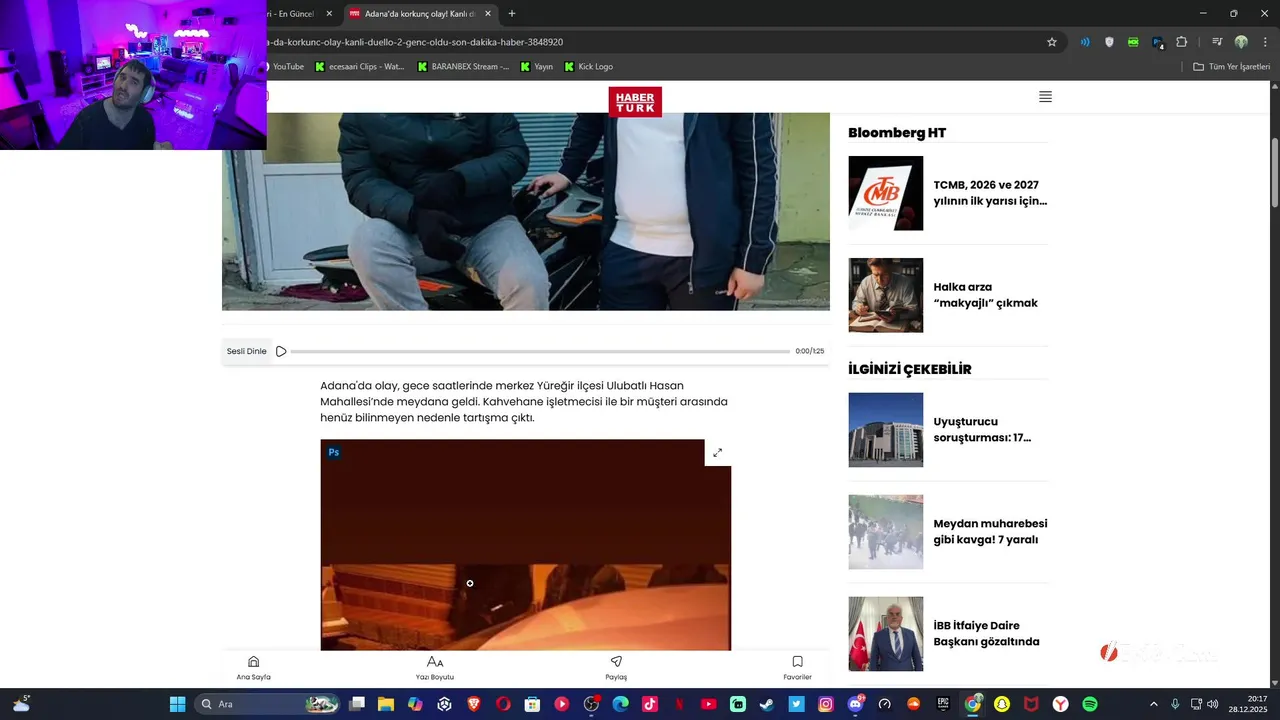Image resolution: width=1280 pixels, height=720 pixels.
Task: Open Ana Sayfa in the bottom bar
Action: coord(253,668)
